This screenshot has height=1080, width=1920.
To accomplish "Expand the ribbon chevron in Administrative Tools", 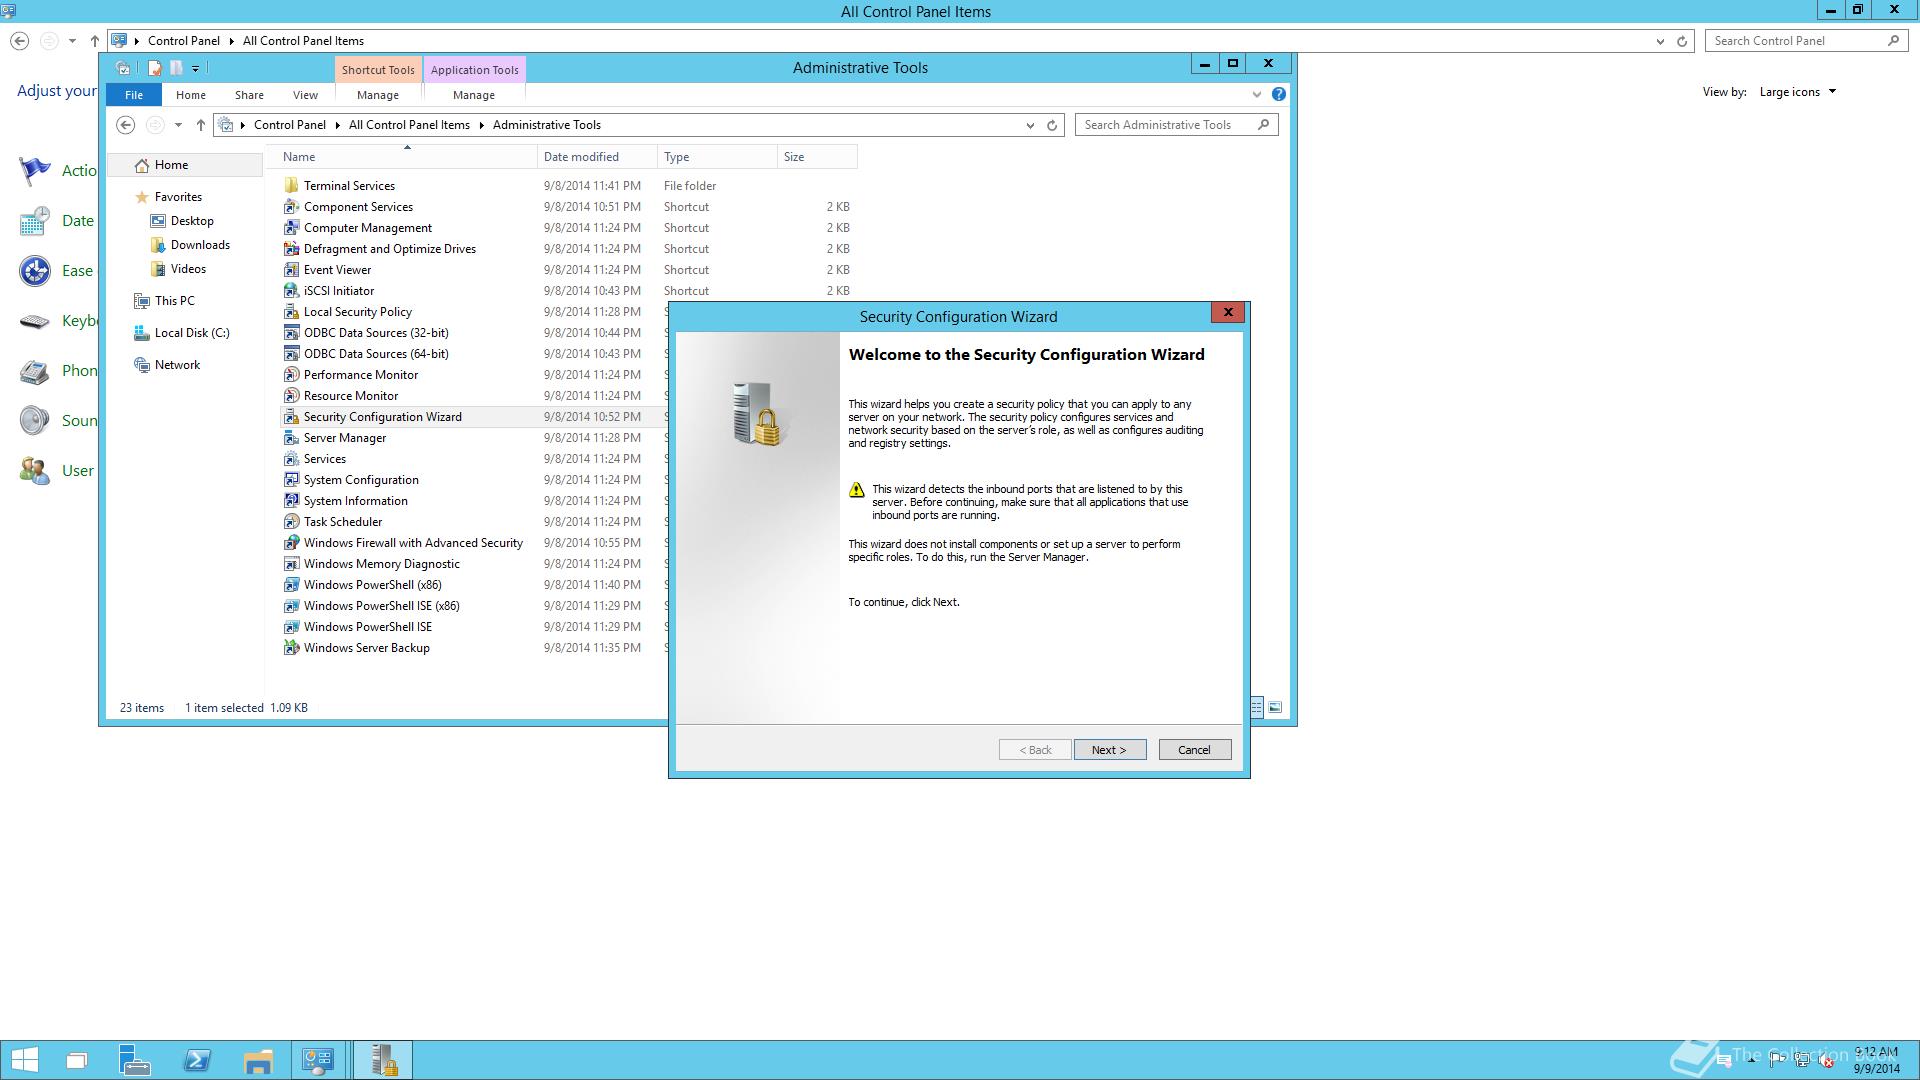I will [x=1257, y=94].
